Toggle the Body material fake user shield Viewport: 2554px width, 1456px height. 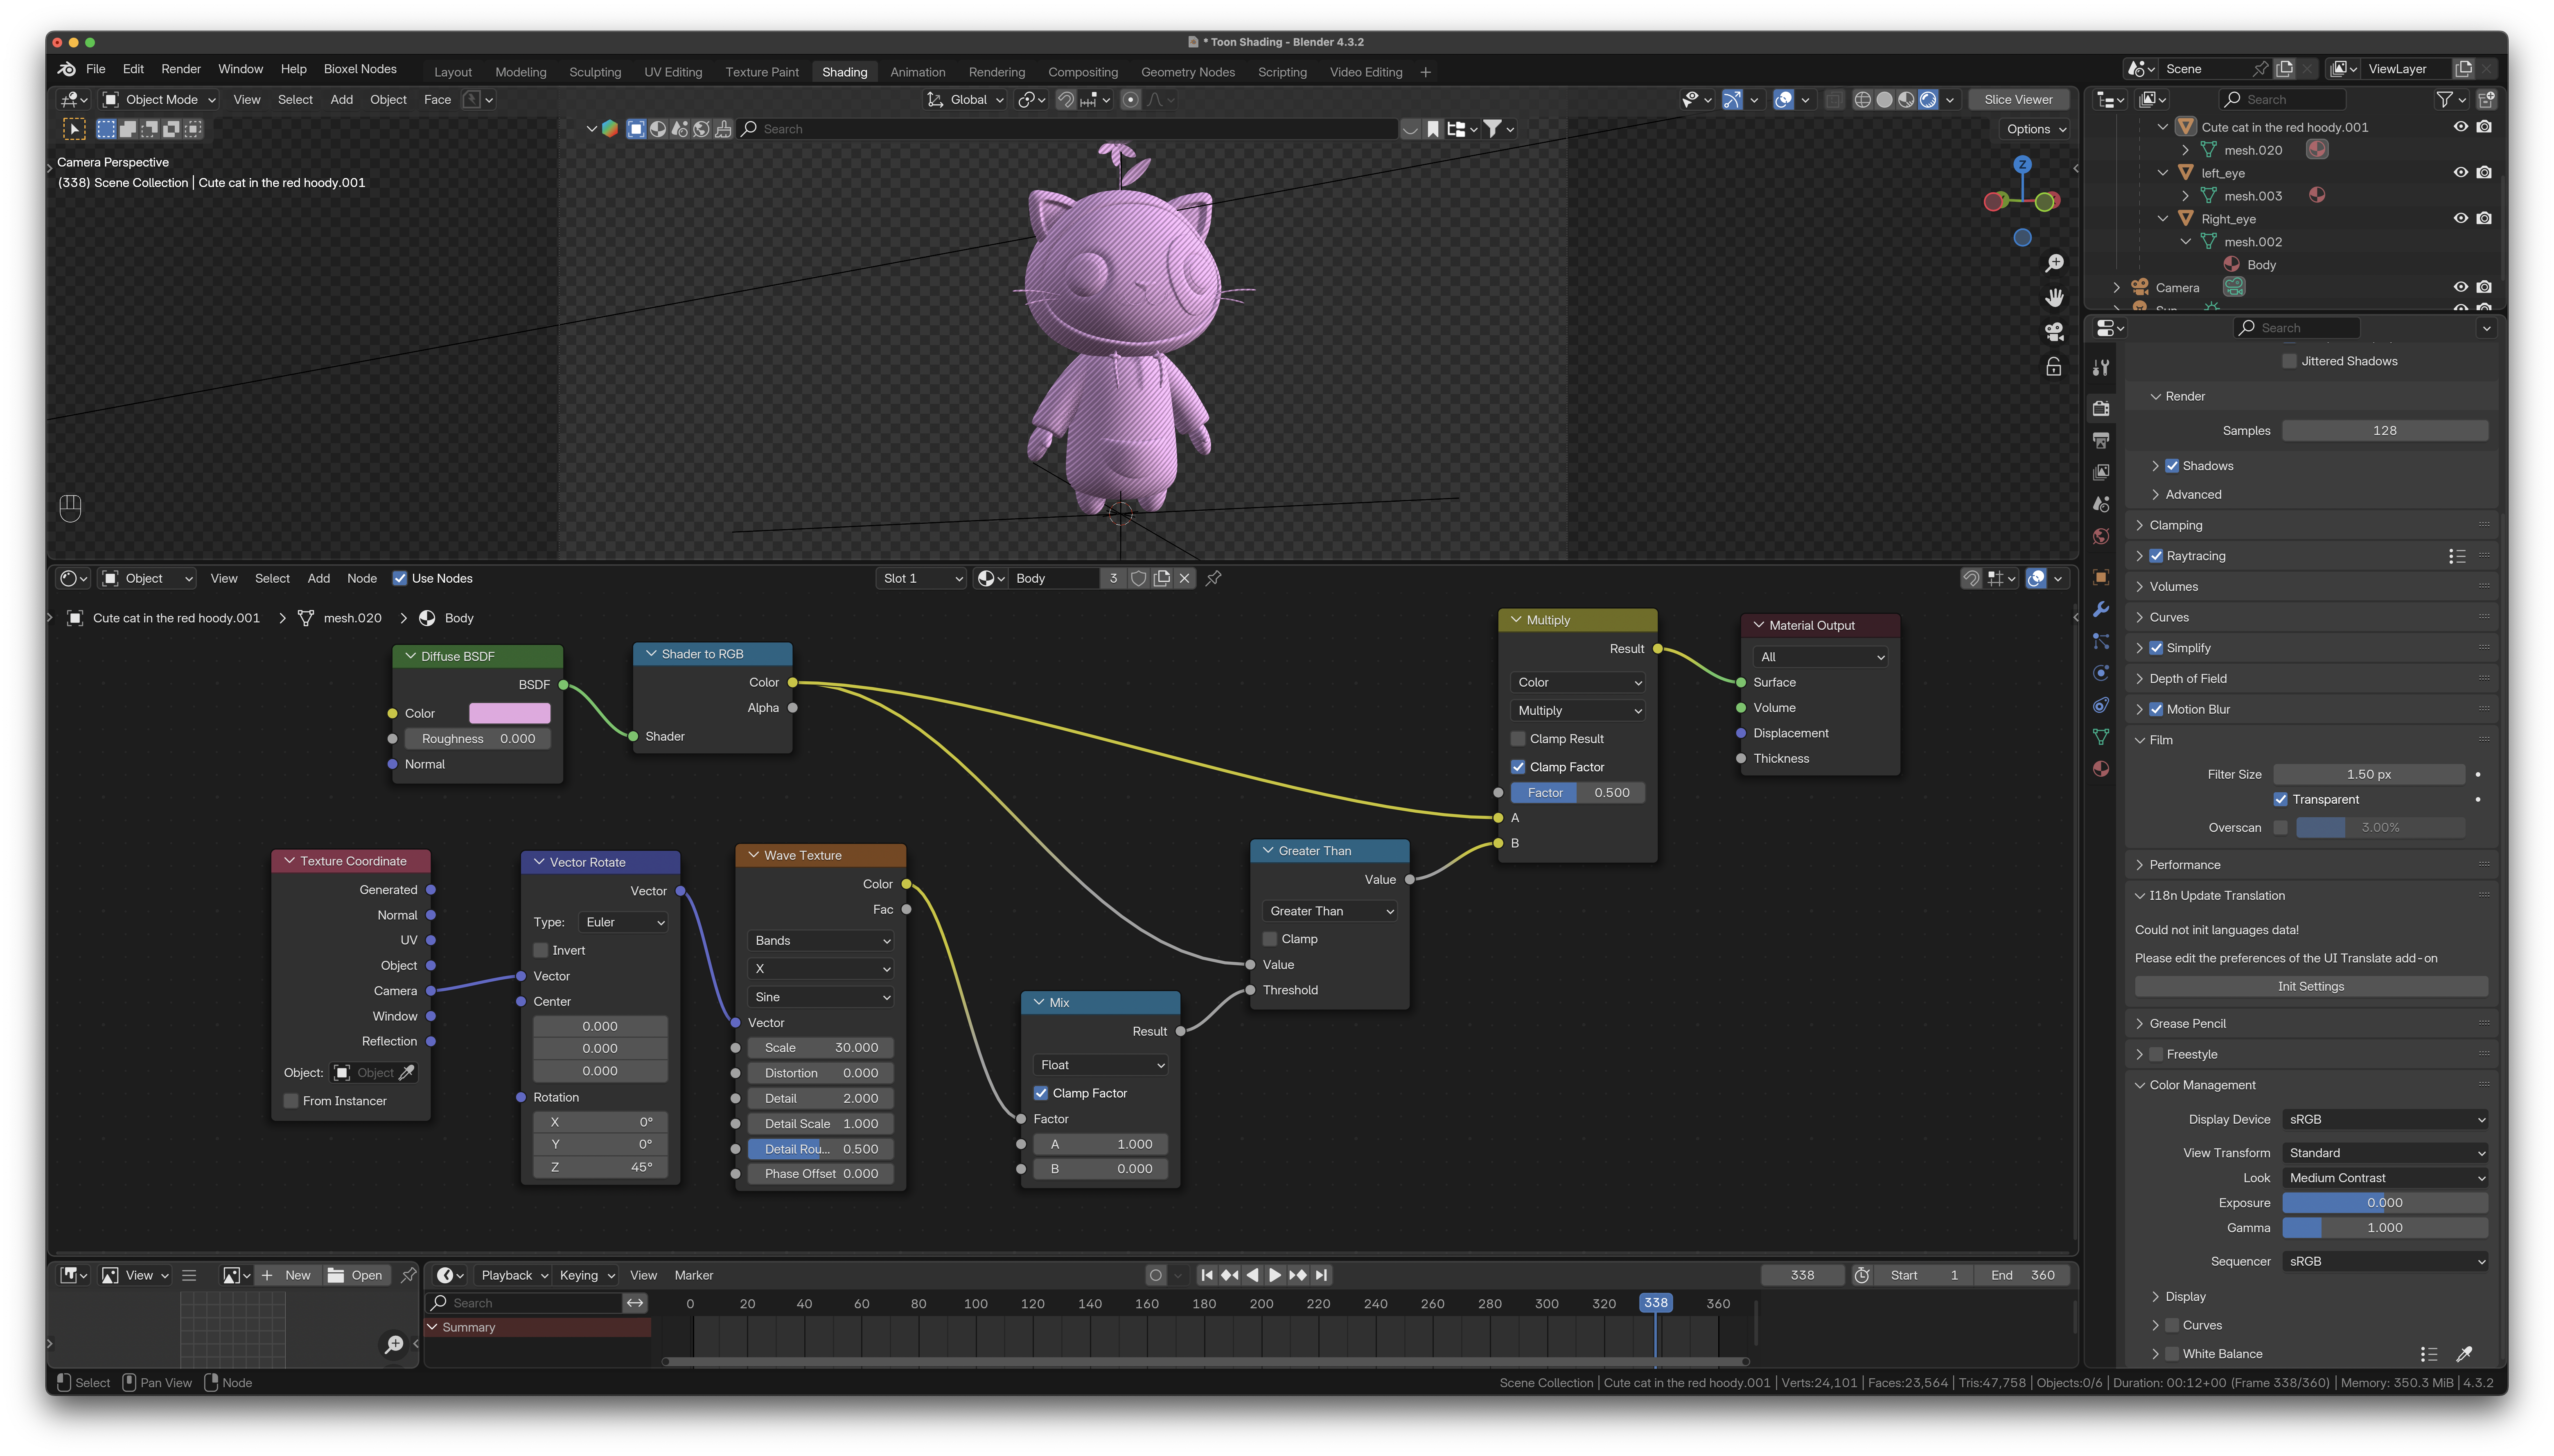(x=1138, y=579)
